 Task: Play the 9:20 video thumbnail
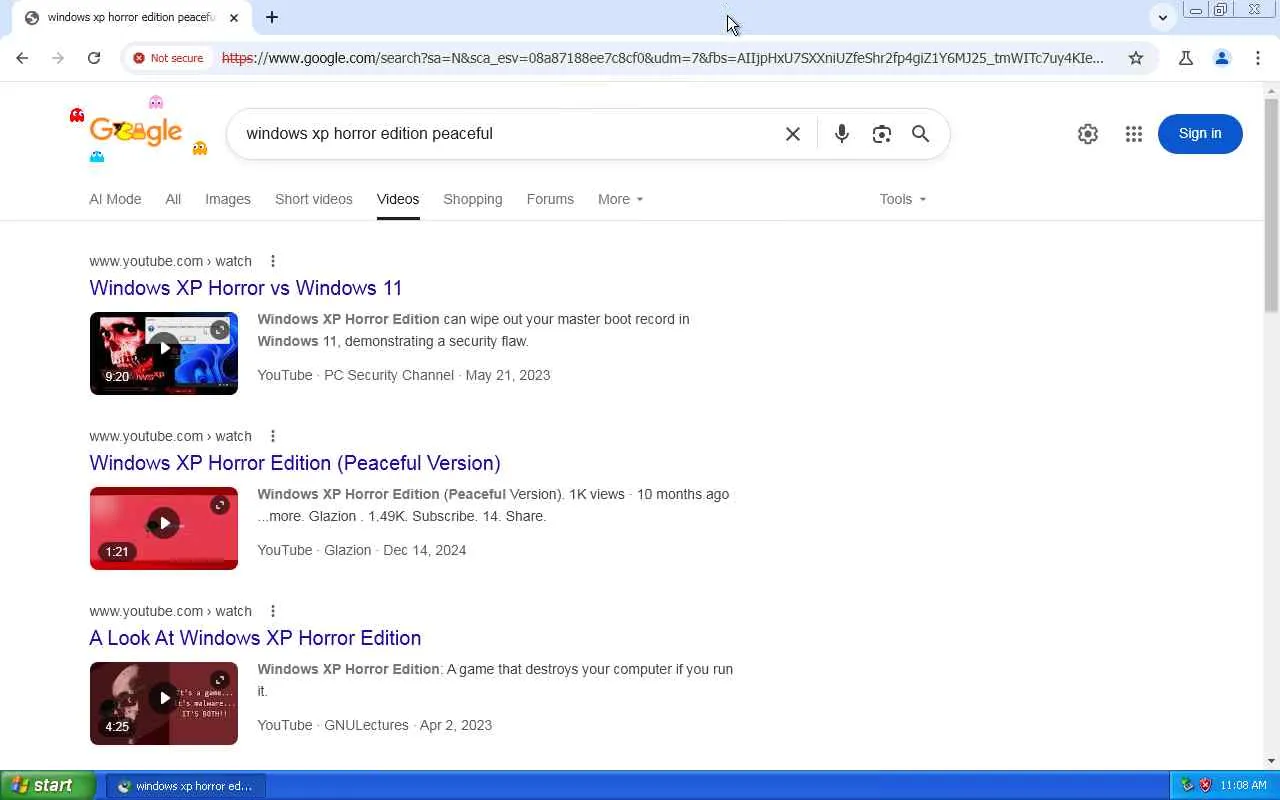click(x=164, y=353)
